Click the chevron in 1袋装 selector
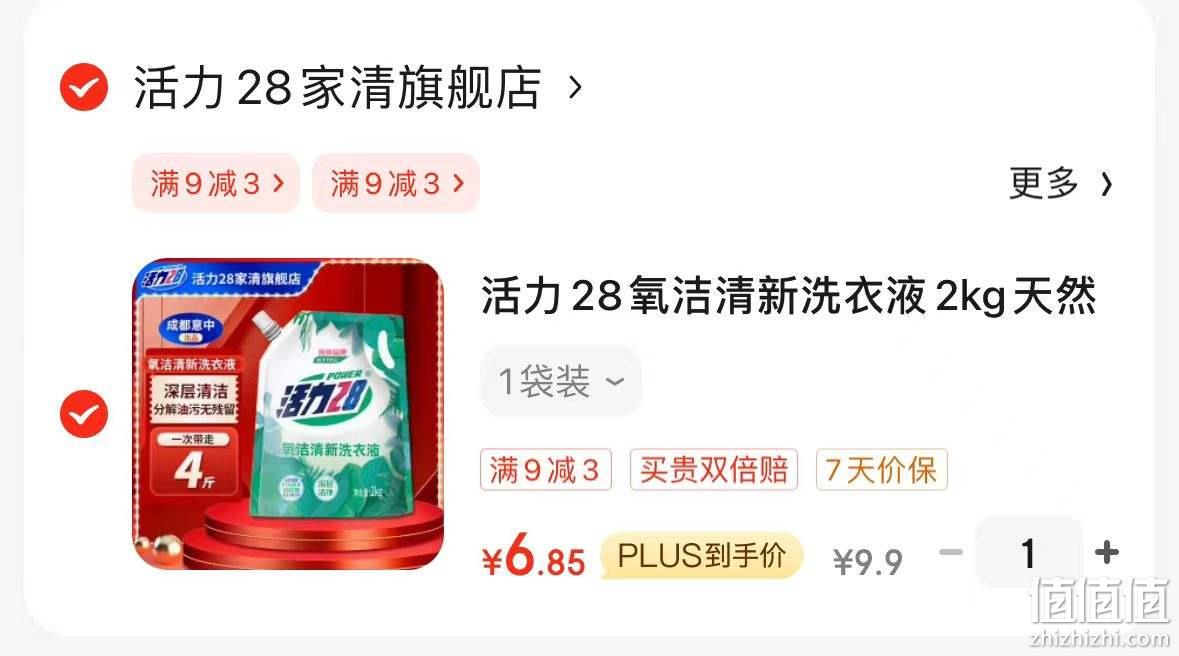 (x=615, y=381)
